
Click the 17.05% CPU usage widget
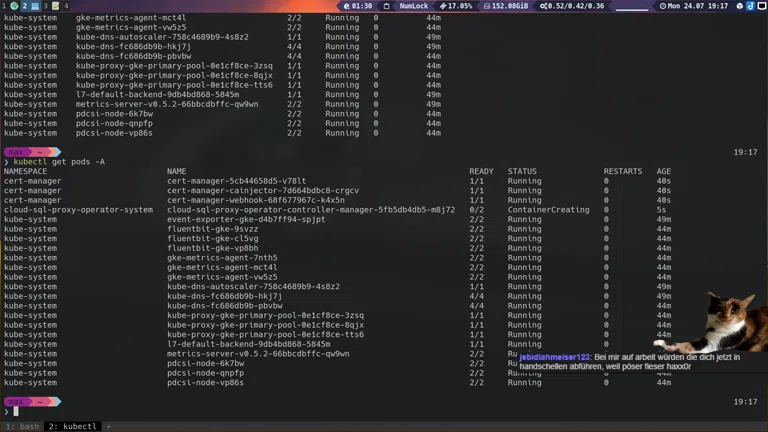point(455,6)
